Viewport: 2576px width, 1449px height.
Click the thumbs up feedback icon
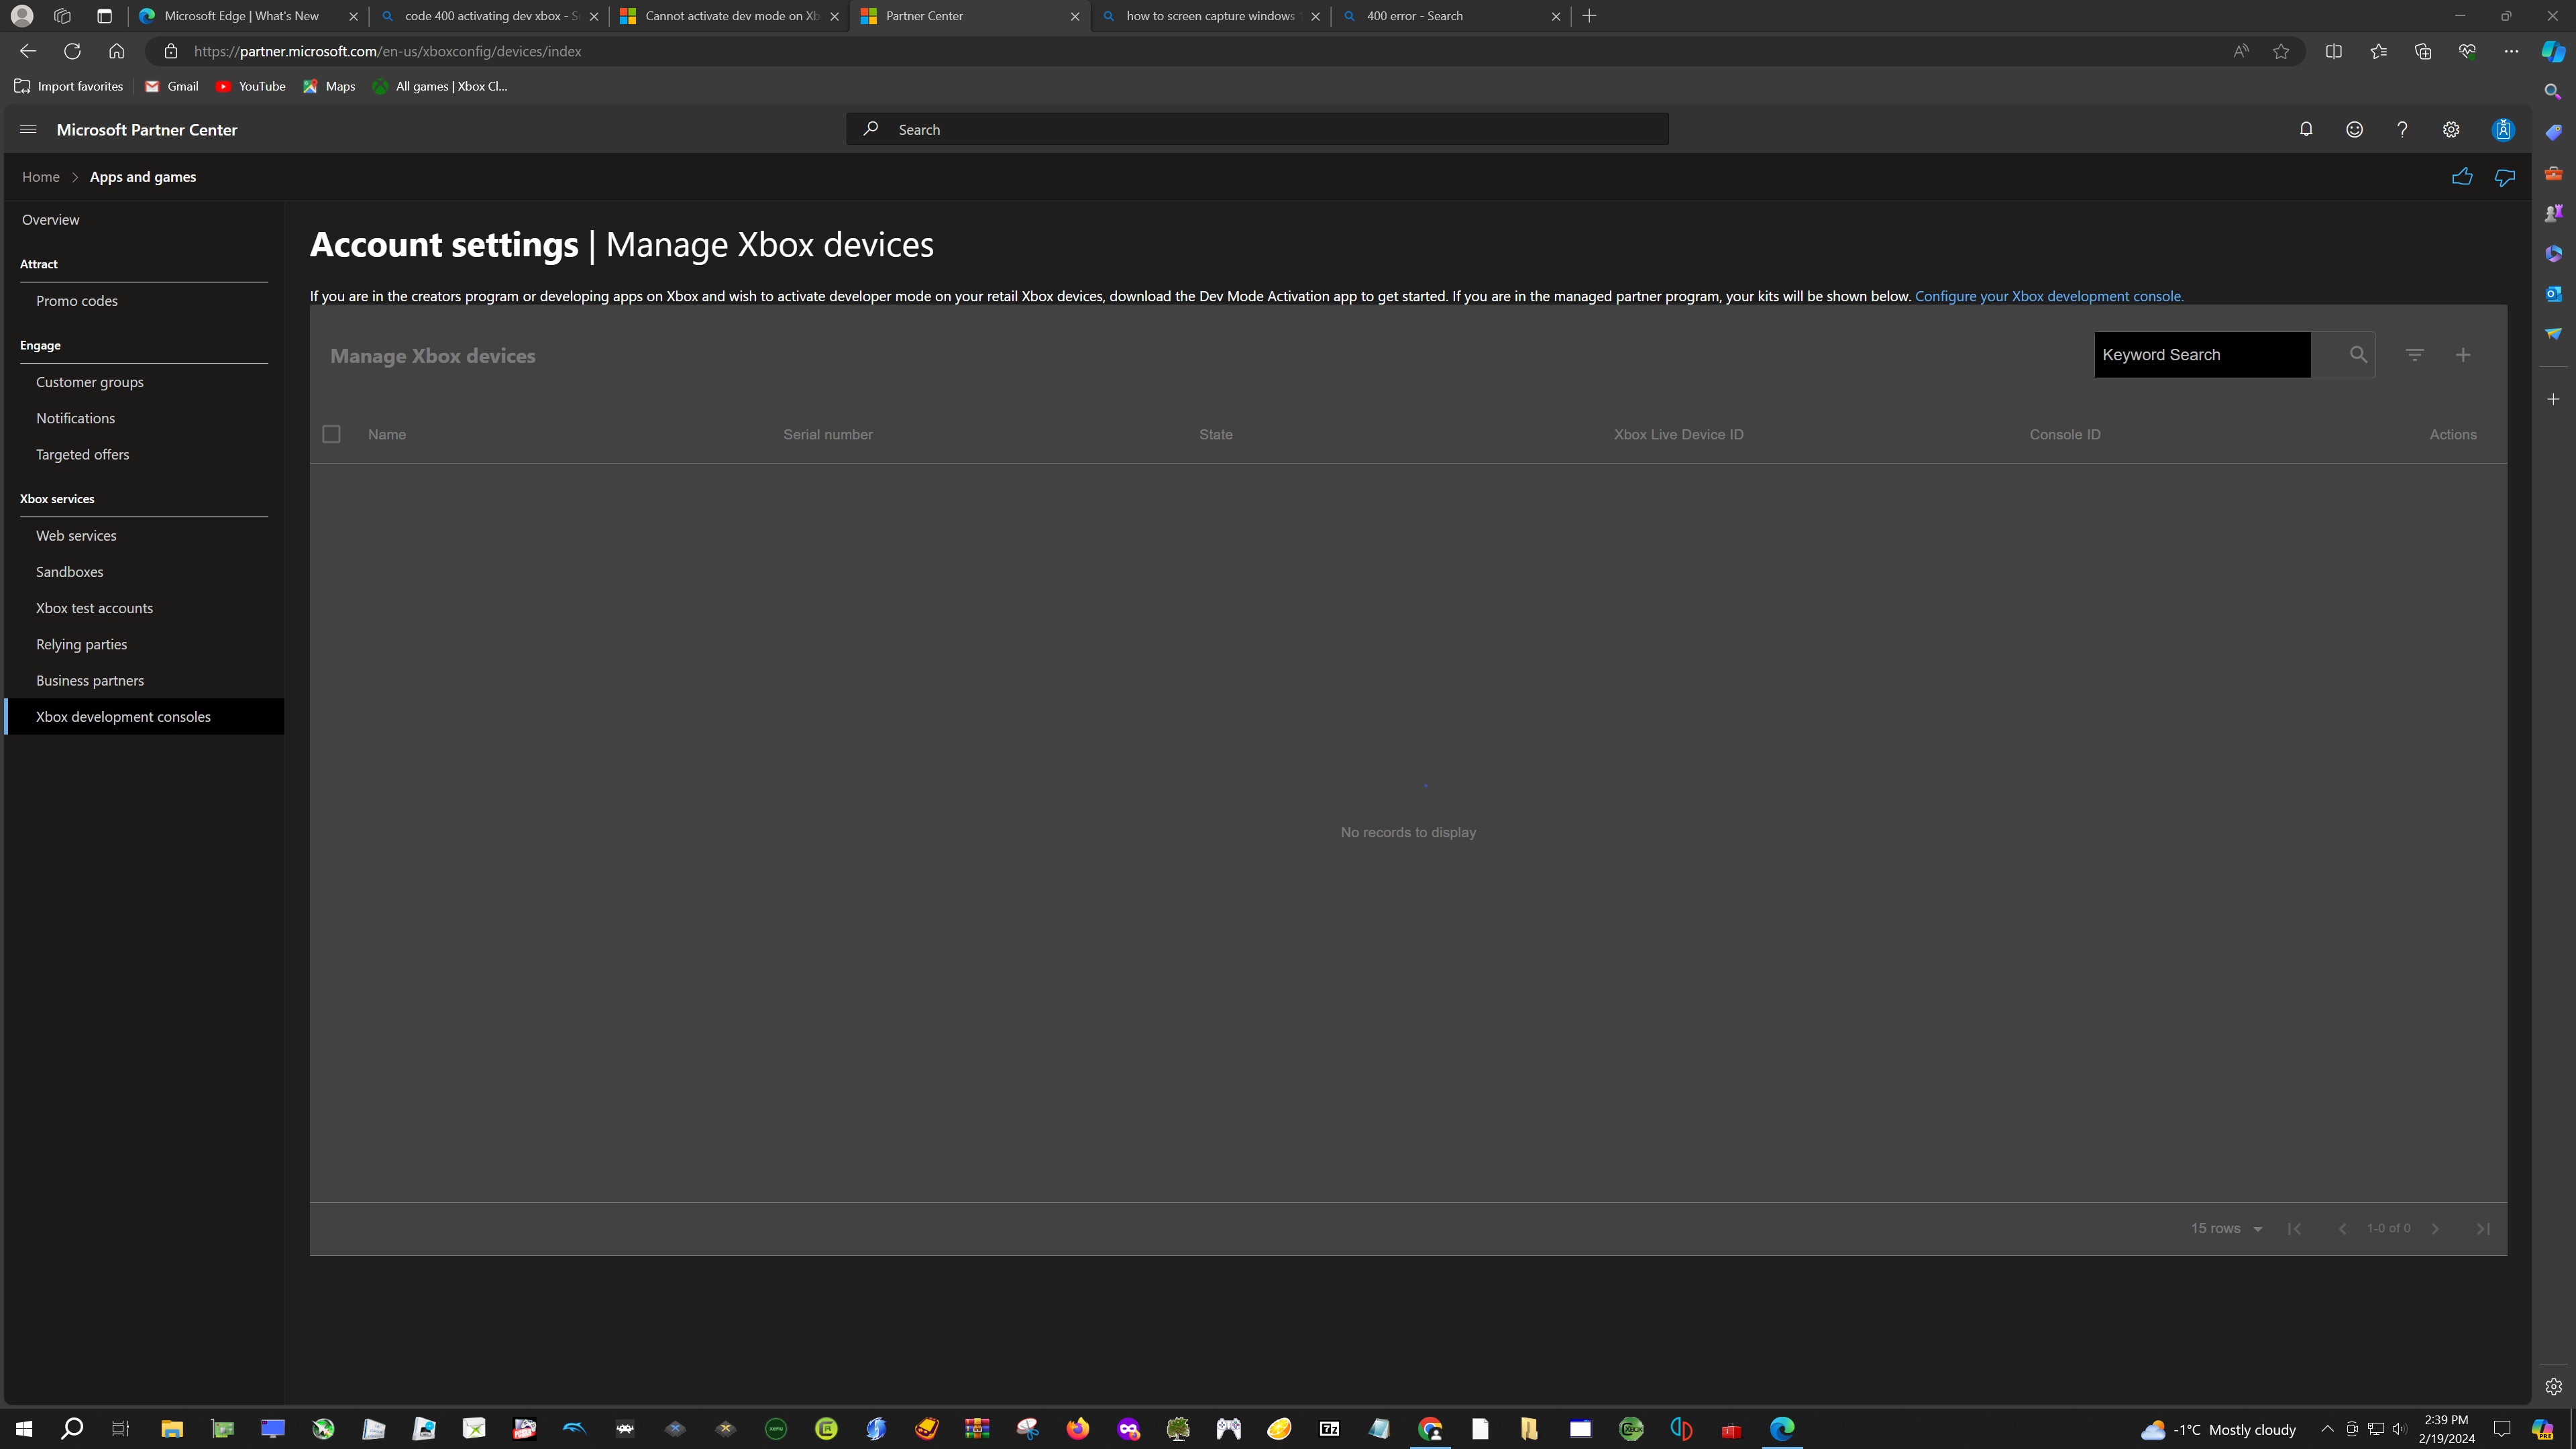point(2461,176)
